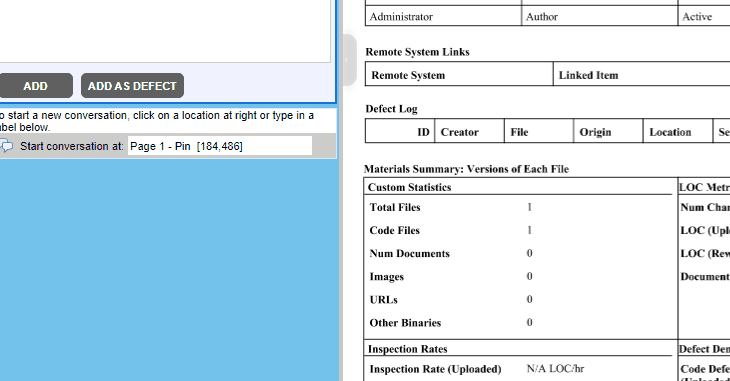The height and width of the screenshot is (381, 730).
Task: Click the Images label
Action: click(x=386, y=277)
